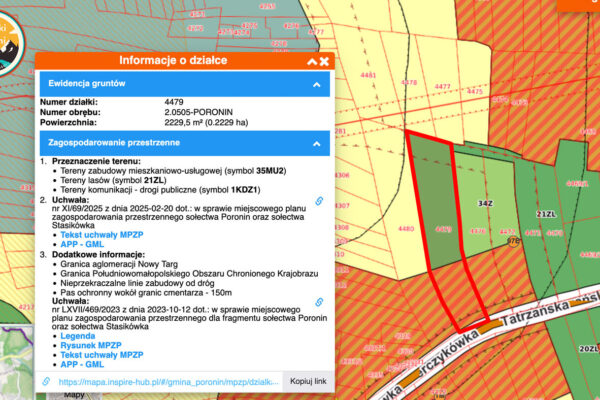Open link icon next to uchwała LXVII/469/2023
This screenshot has height=400, width=600.
coord(319,302)
